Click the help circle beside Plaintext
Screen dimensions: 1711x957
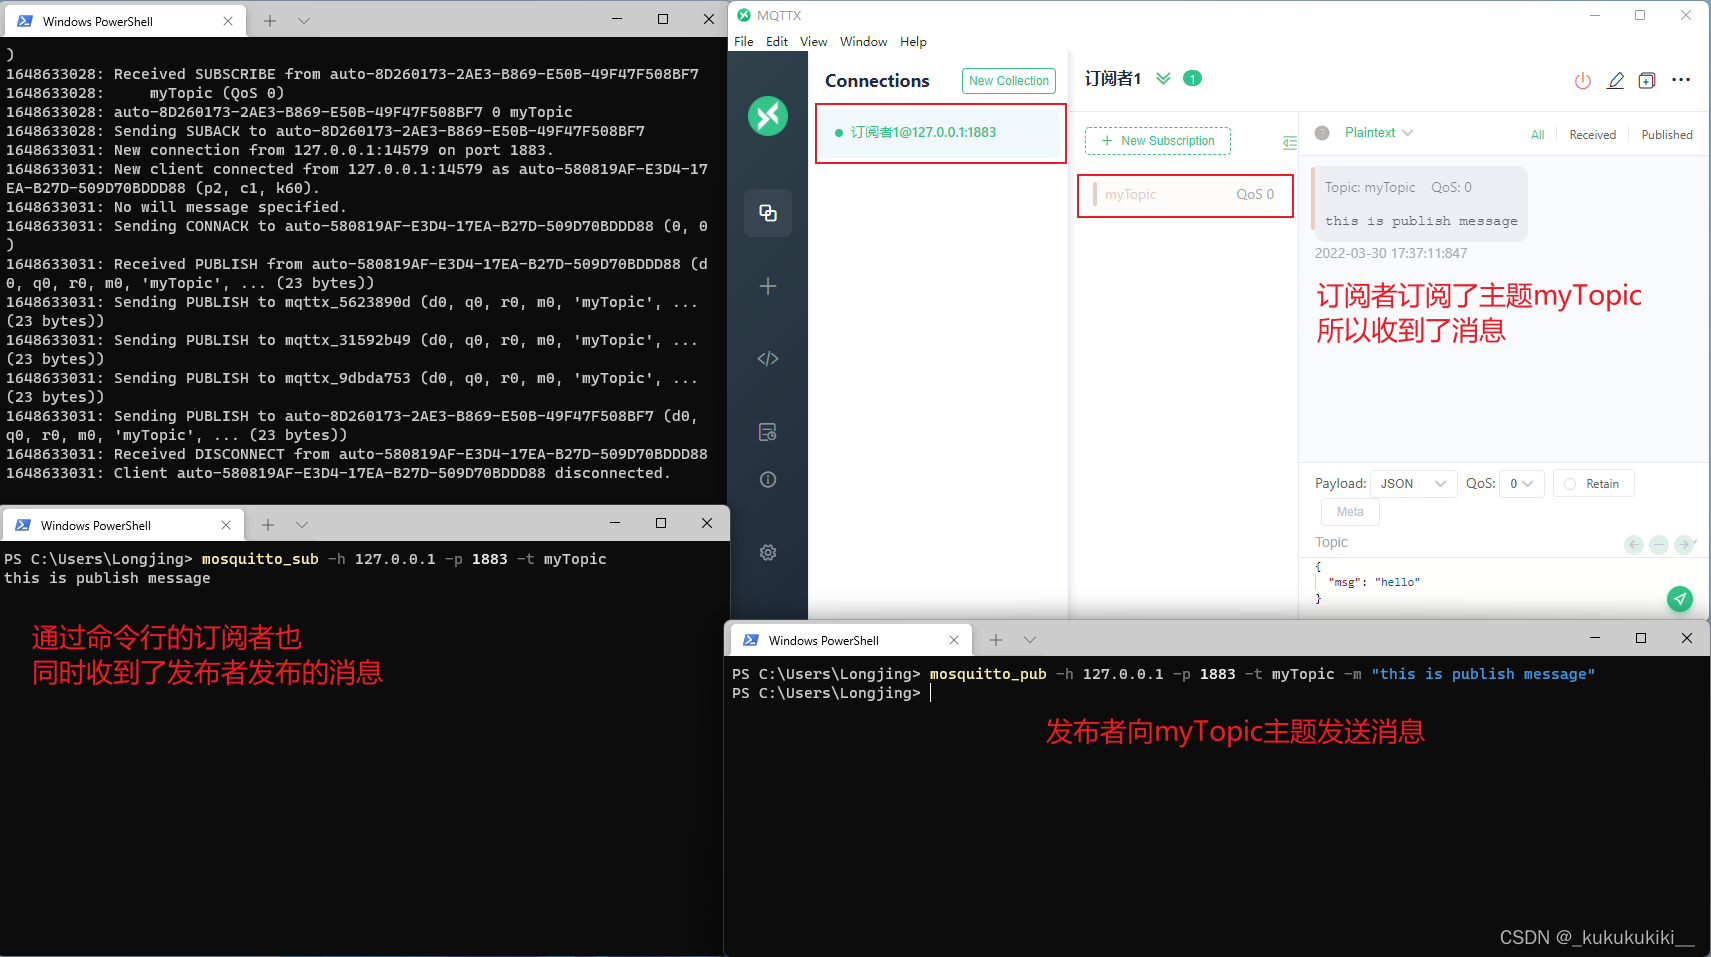1322,133
